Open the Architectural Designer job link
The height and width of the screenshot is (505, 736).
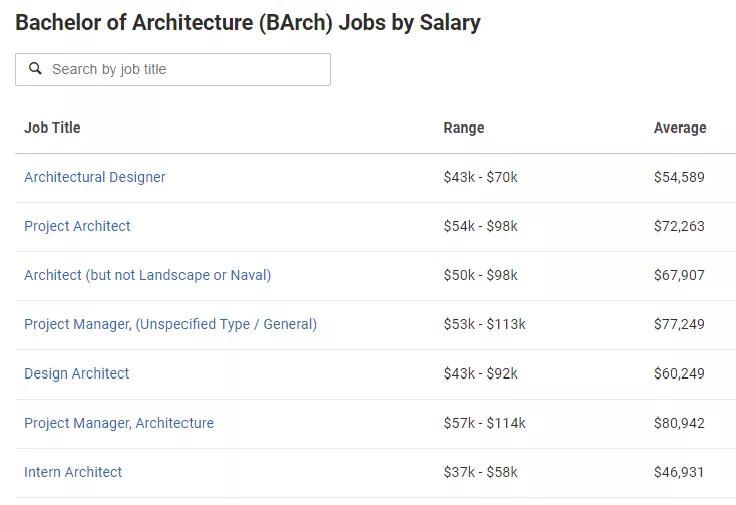(95, 177)
